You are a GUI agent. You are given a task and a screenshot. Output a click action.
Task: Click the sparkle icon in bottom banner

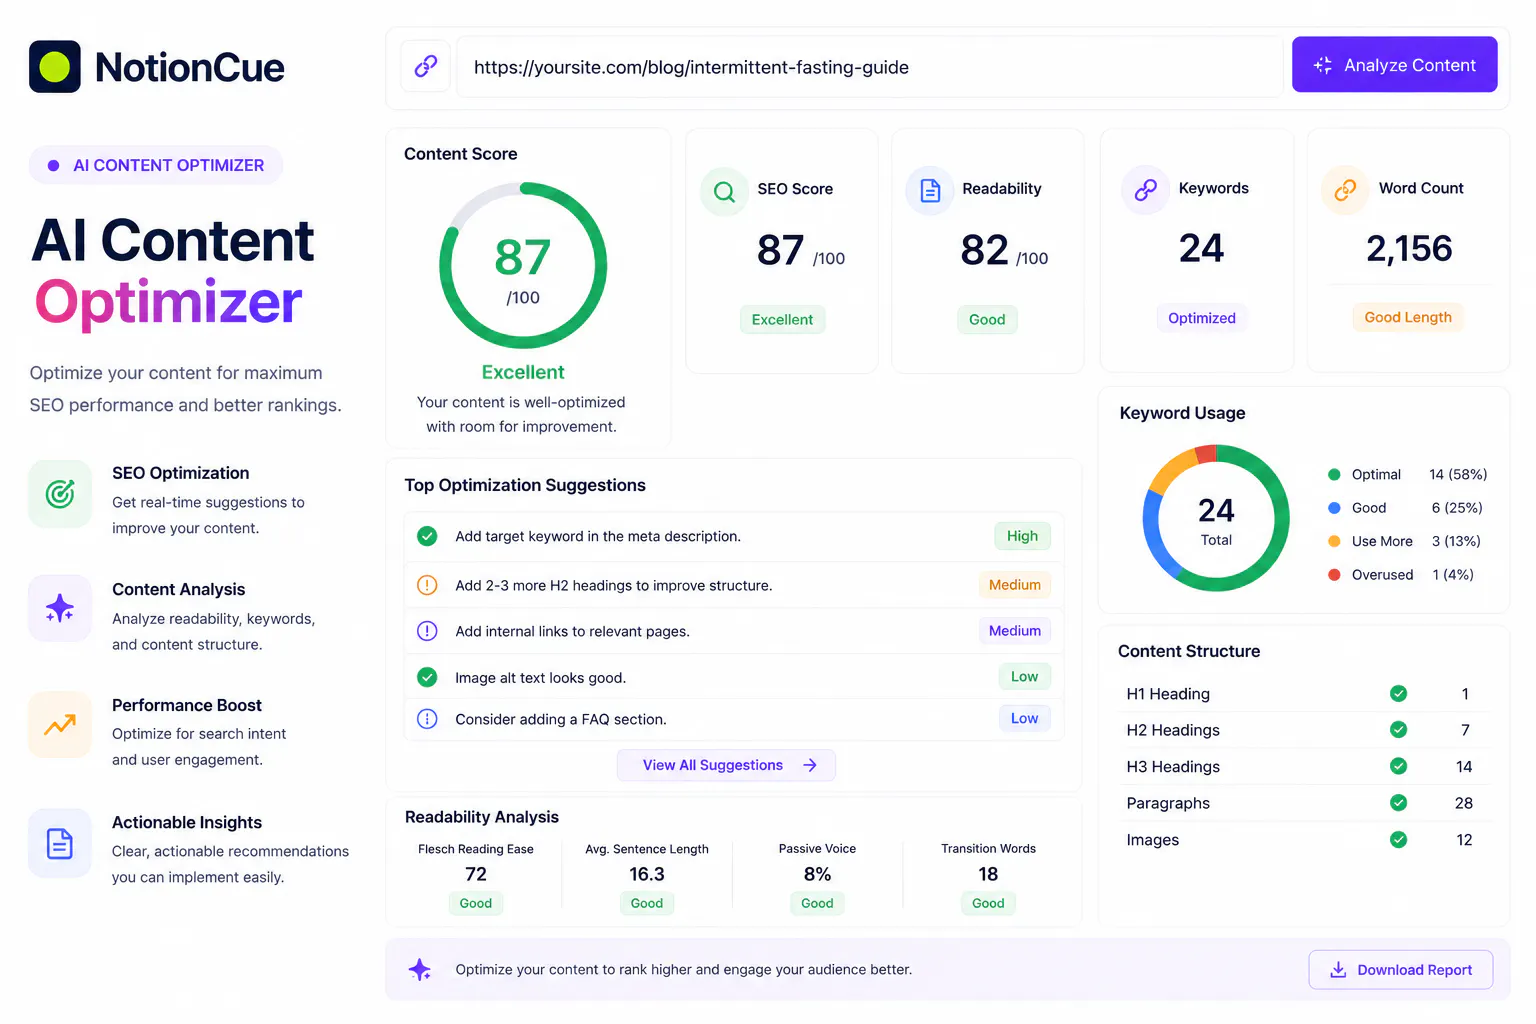pyautogui.click(x=420, y=969)
